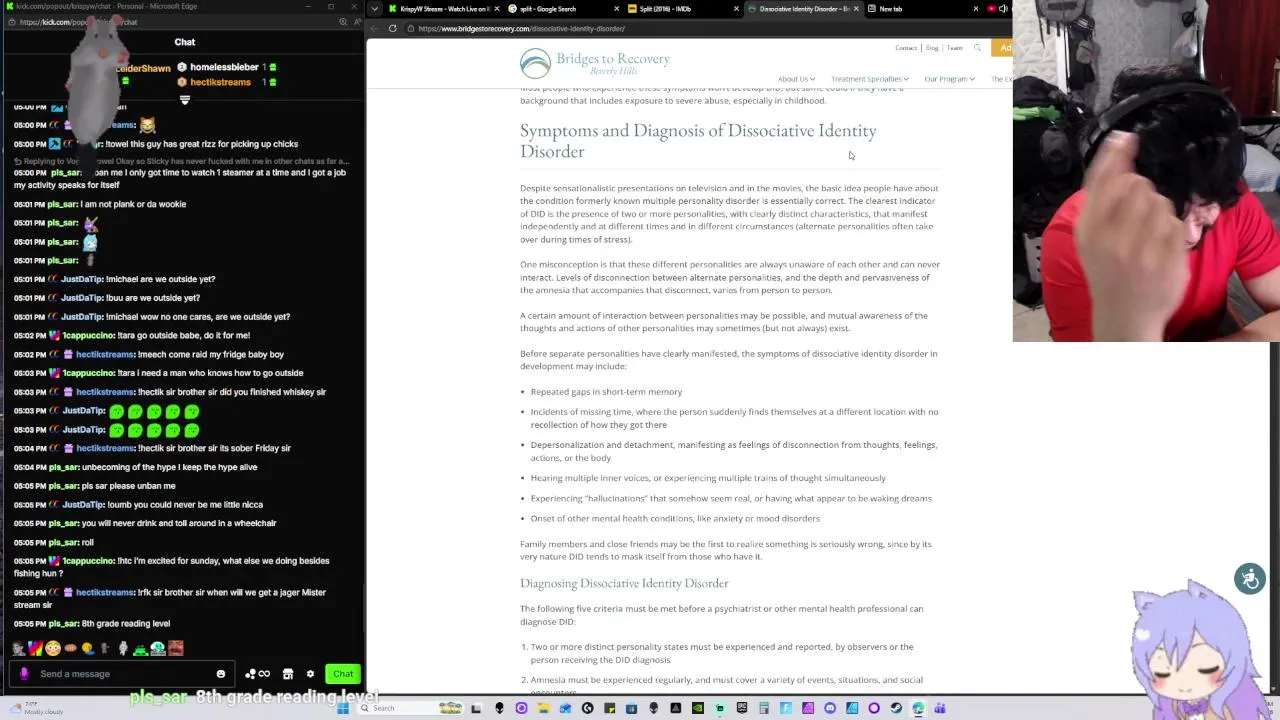The width and height of the screenshot is (1280, 720).
Task: Open the channel points infinity icon
Action: point(257,674)
